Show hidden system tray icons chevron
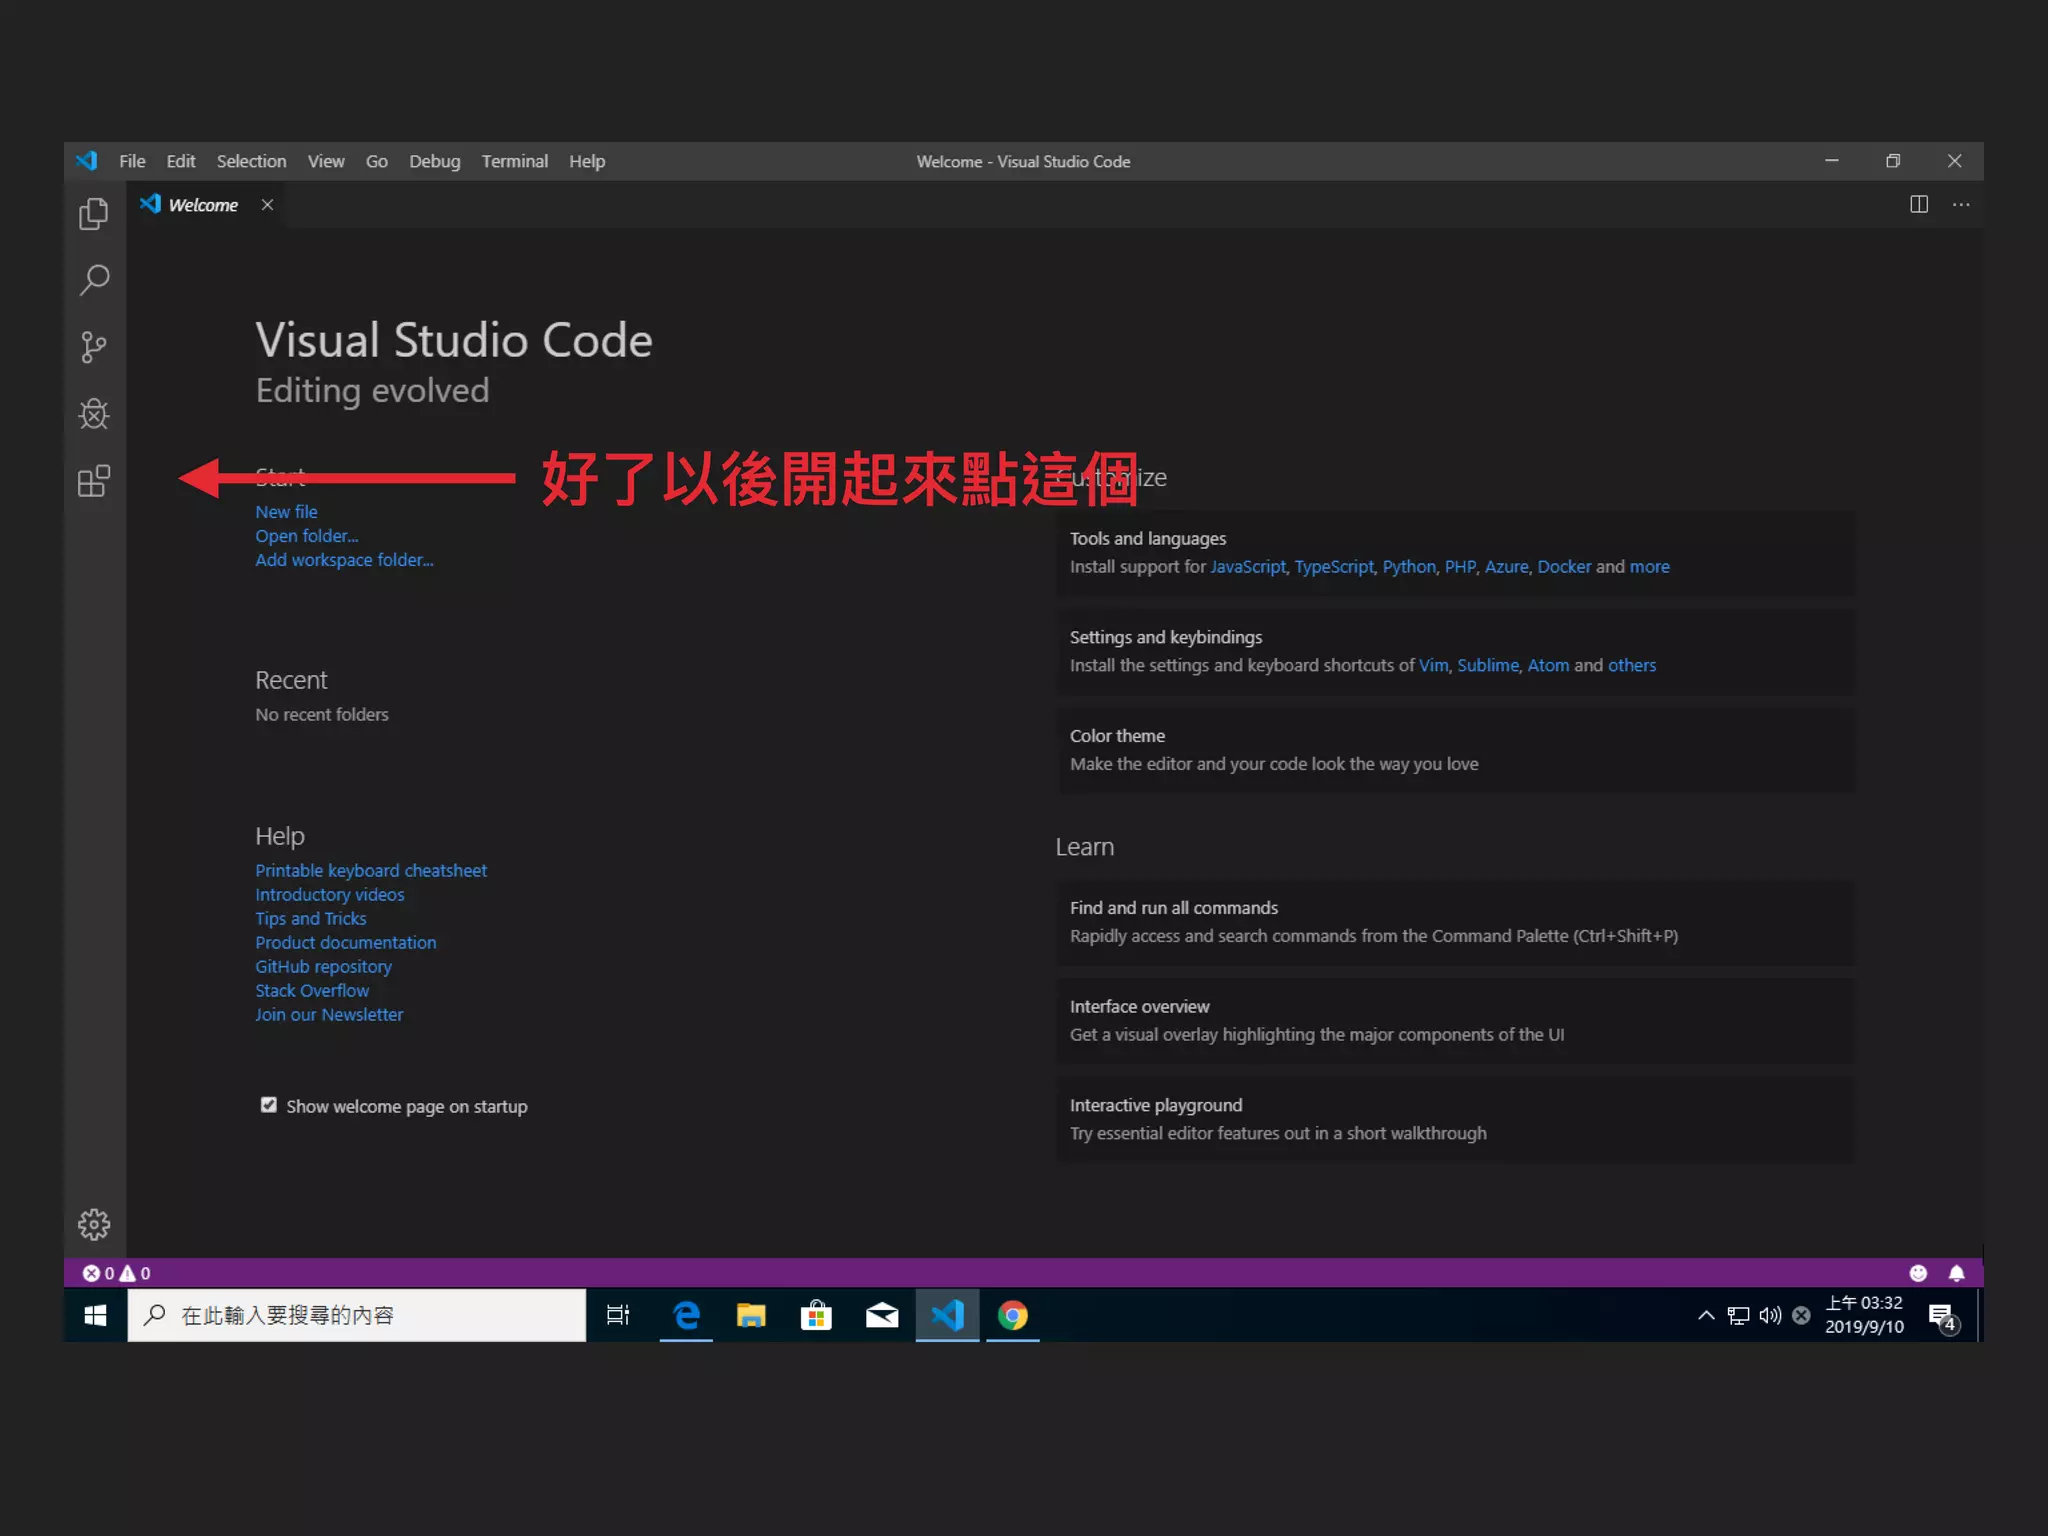Image resolution: width=2048 pixels, height=1536 pixels. (1706, 1315)
